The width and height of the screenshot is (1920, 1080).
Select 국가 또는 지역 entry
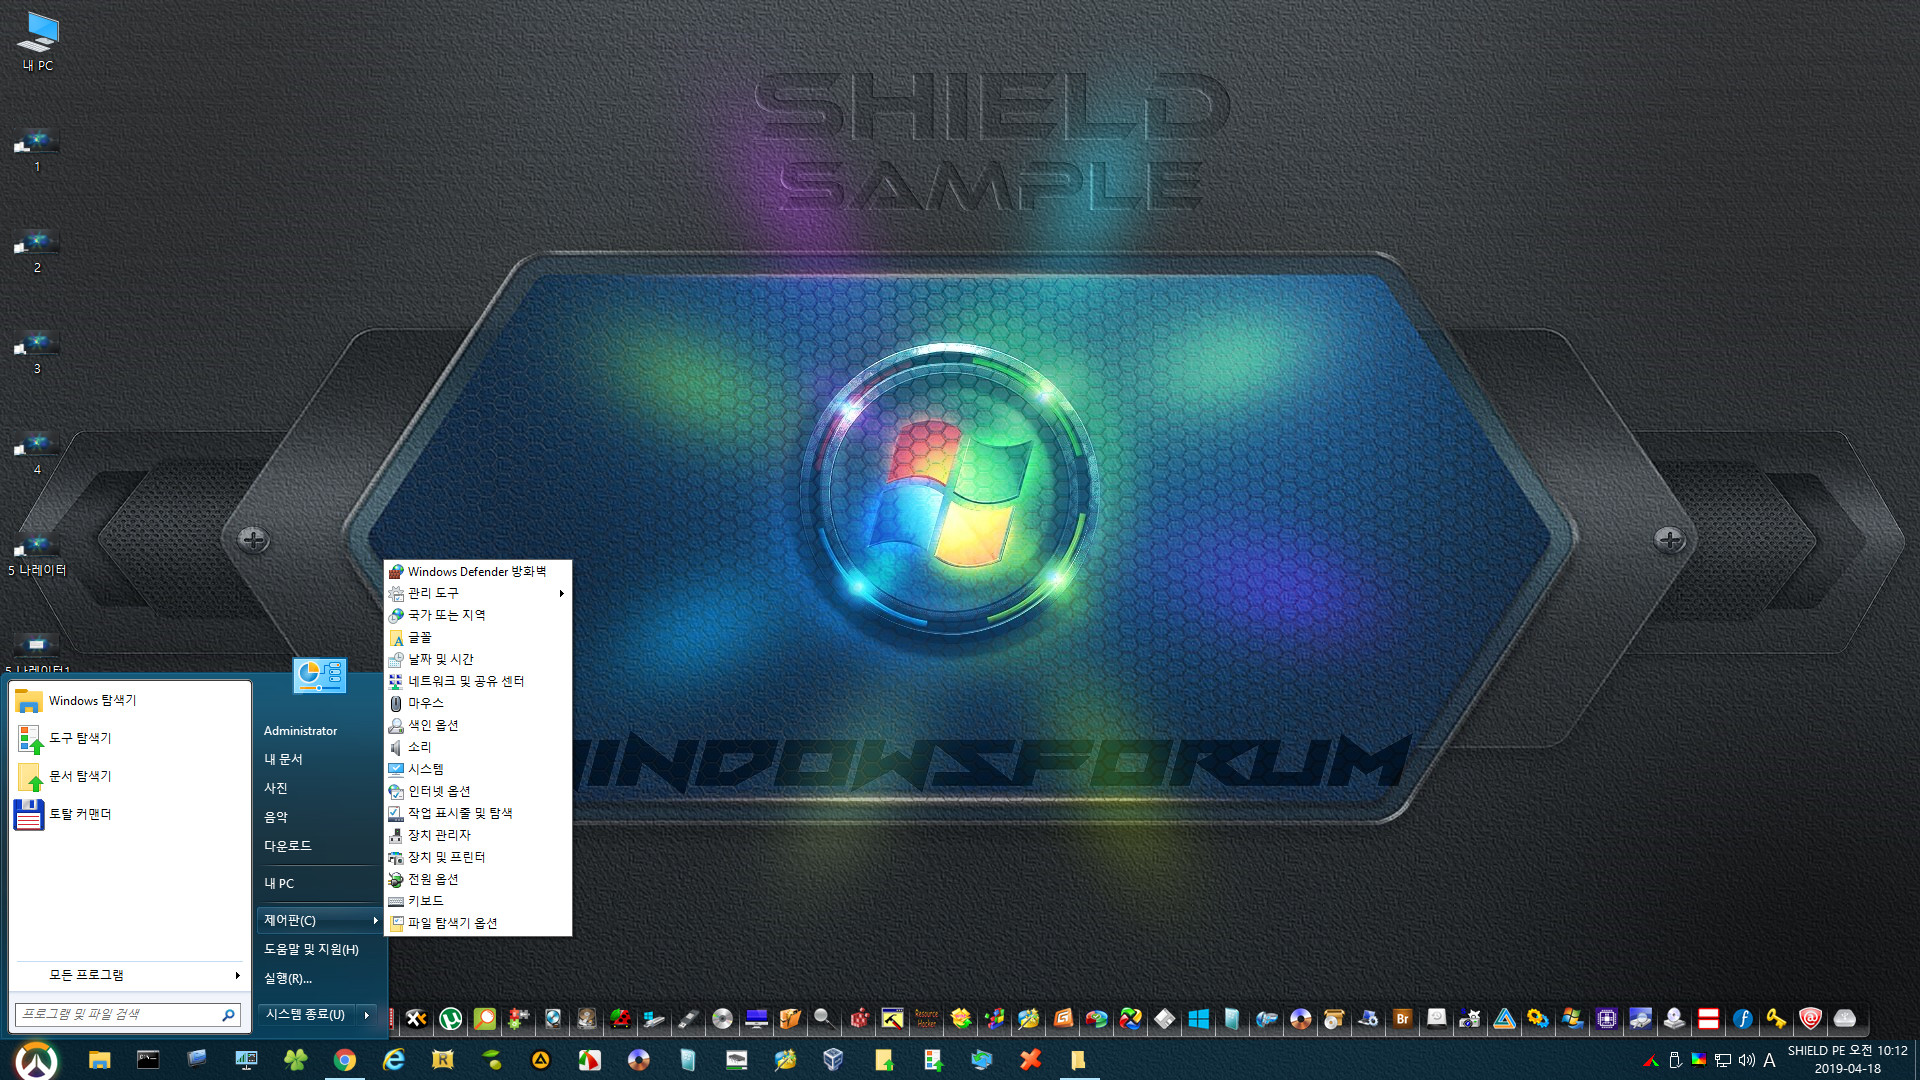point(478,615)
